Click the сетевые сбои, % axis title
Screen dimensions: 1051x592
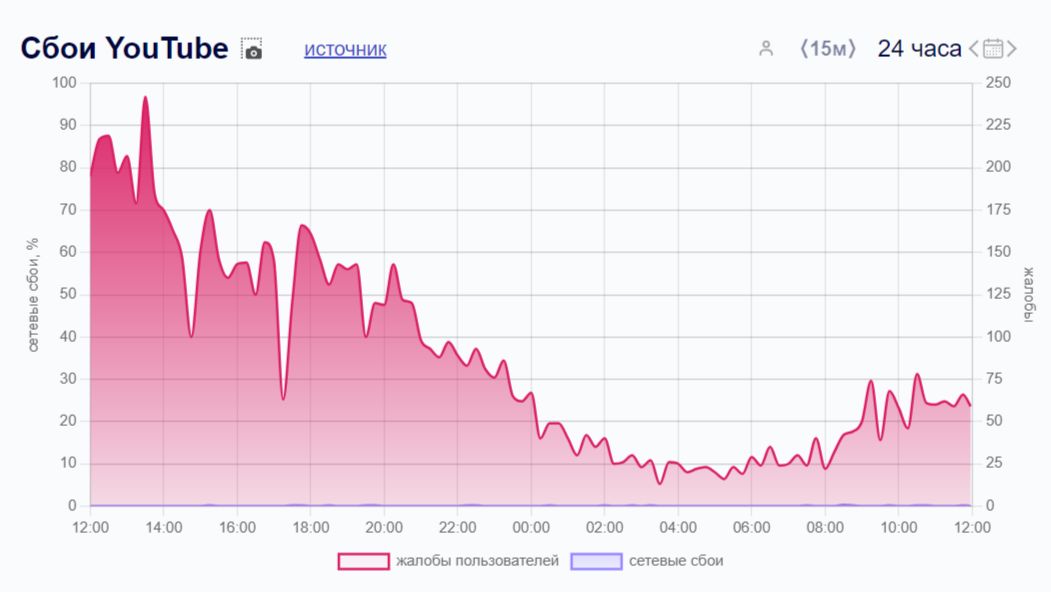[33, 294]
